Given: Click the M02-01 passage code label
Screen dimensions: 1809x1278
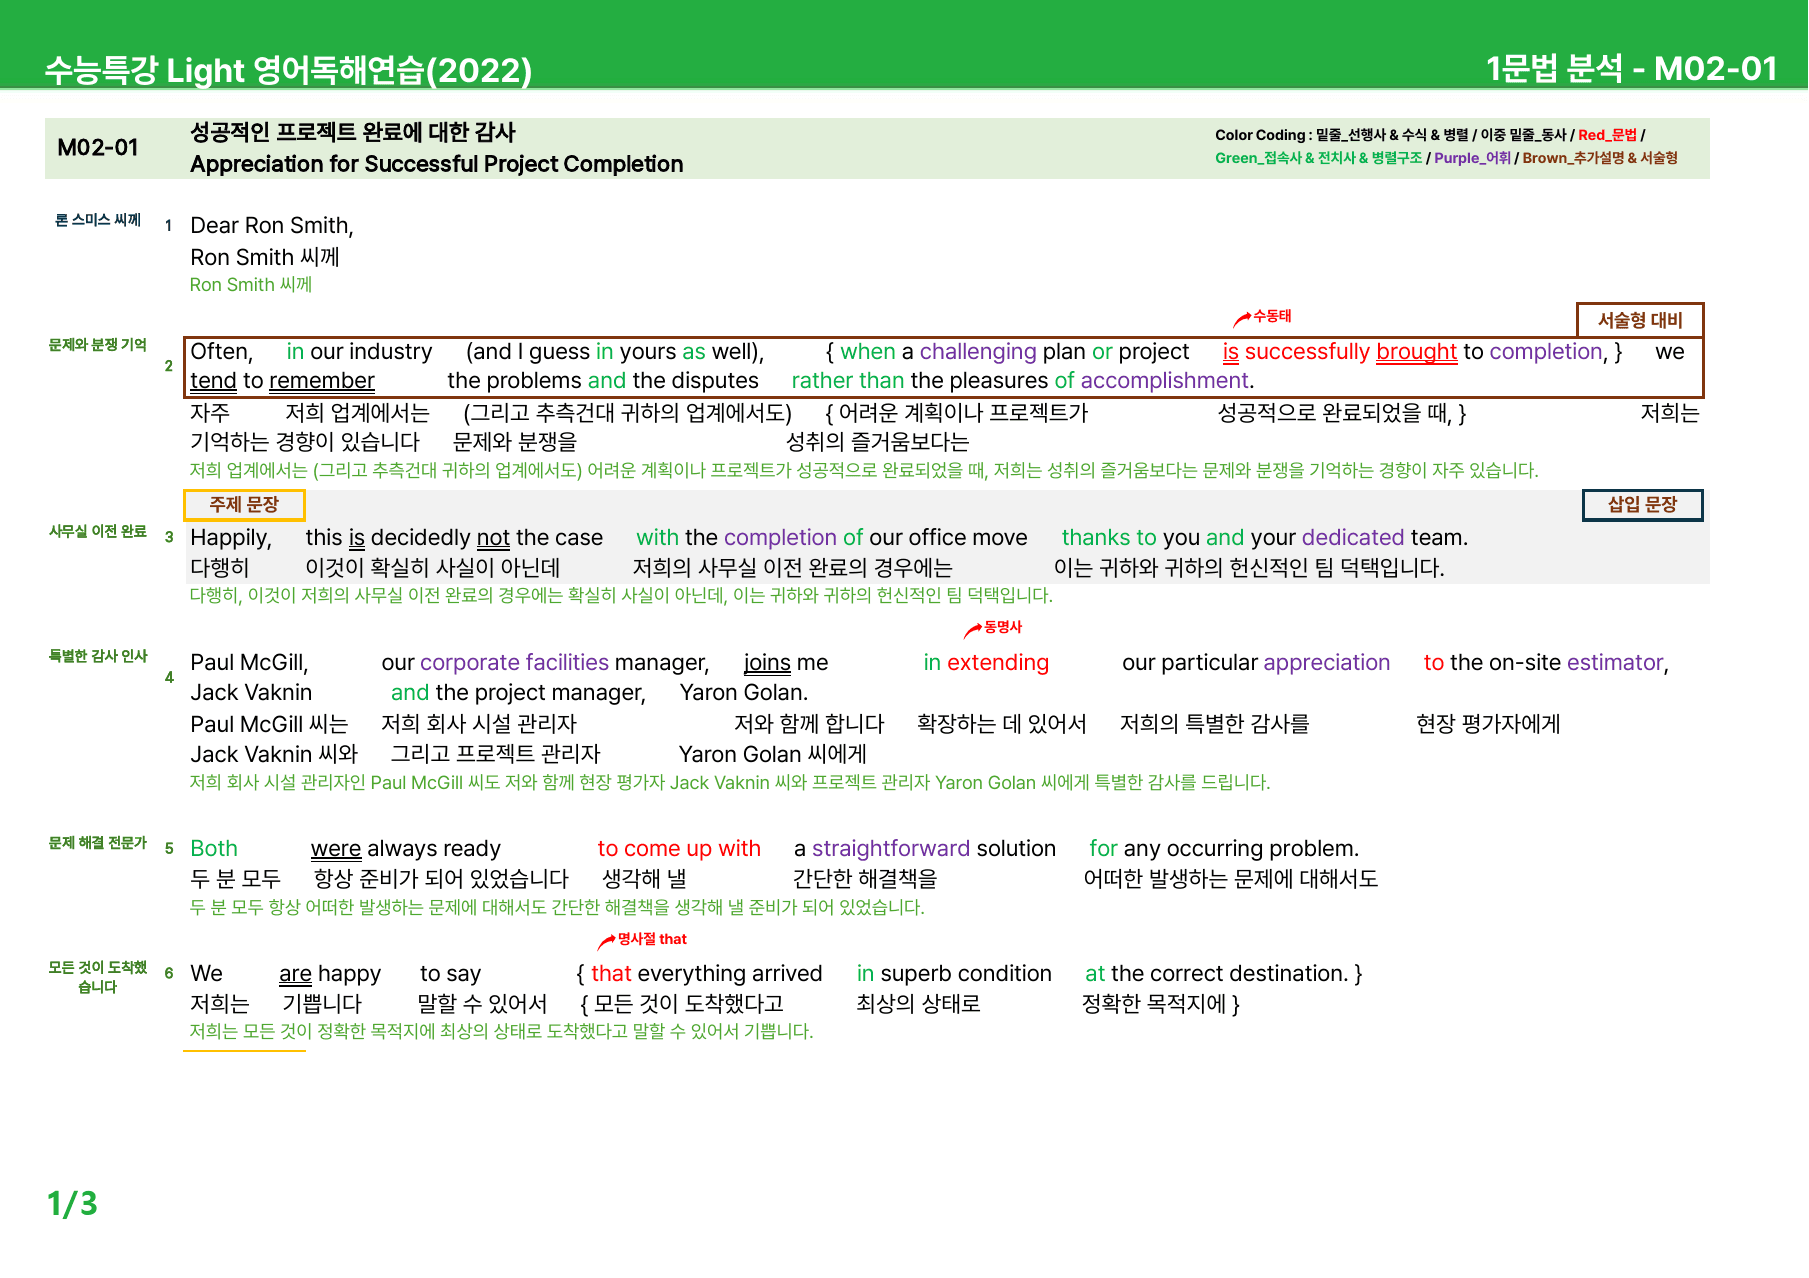Looking at the screenshot, I should click(98, 148).
